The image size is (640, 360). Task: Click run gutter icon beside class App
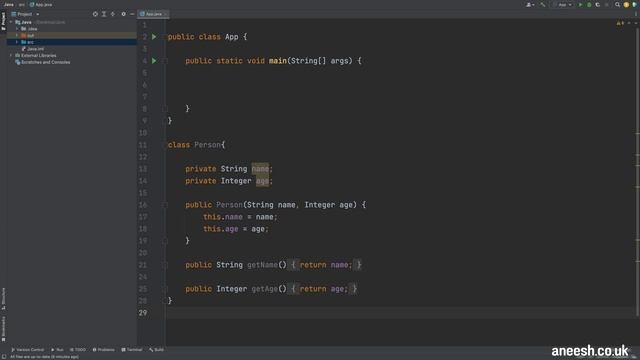154,37
